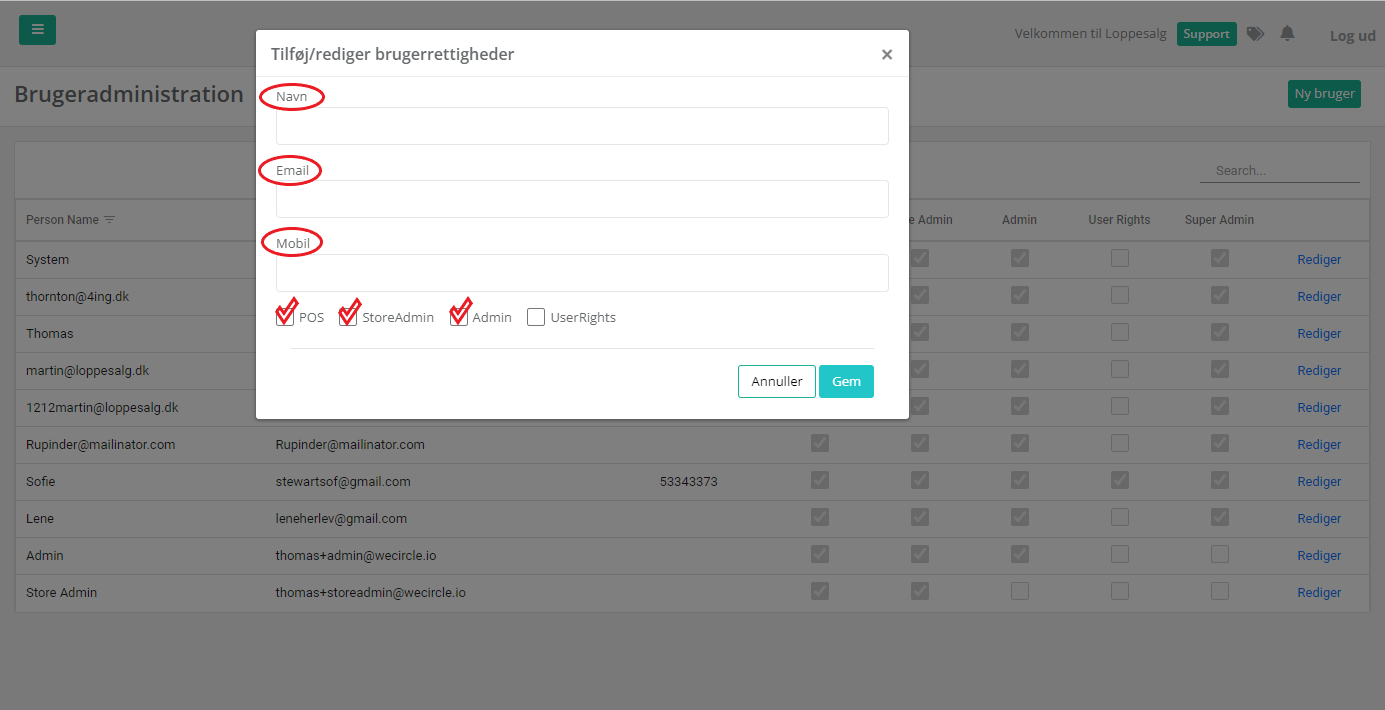Toggle Super Admin checkbox for Admin row
The image size is (1385, 710).
(1219, 554)
